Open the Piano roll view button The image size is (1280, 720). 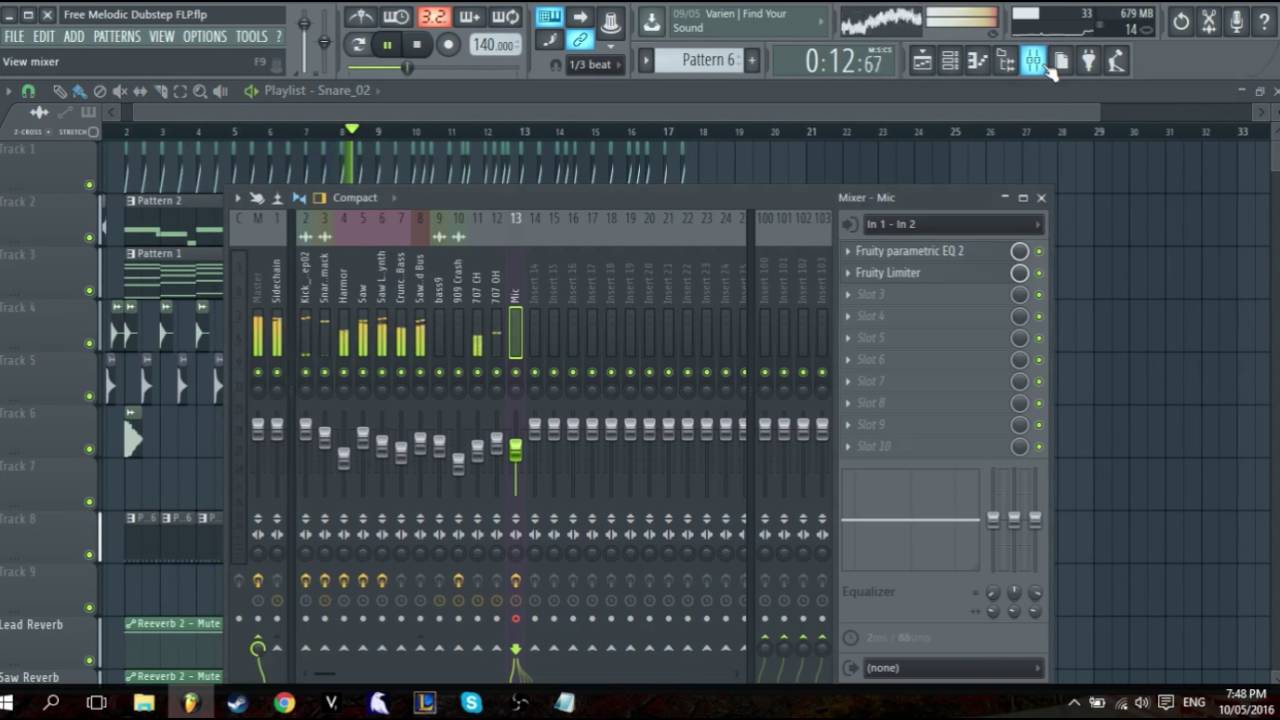pos(978,62)
